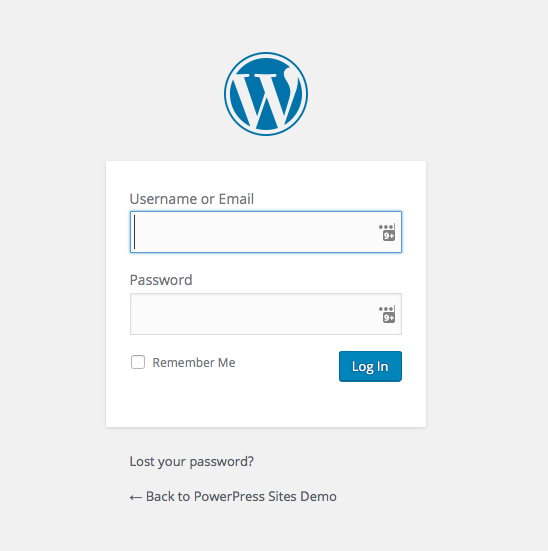The height and width of the screenshot is (551, 548).
Task: Open password manager icon in Username field
Action: [387, 232]
